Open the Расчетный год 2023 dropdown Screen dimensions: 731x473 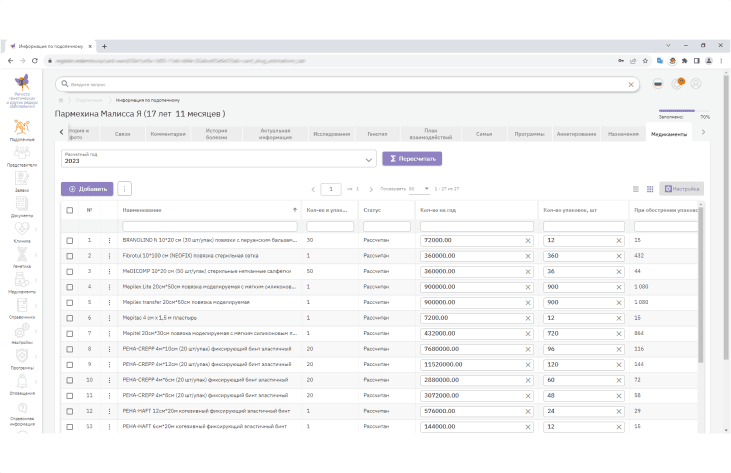219,158
